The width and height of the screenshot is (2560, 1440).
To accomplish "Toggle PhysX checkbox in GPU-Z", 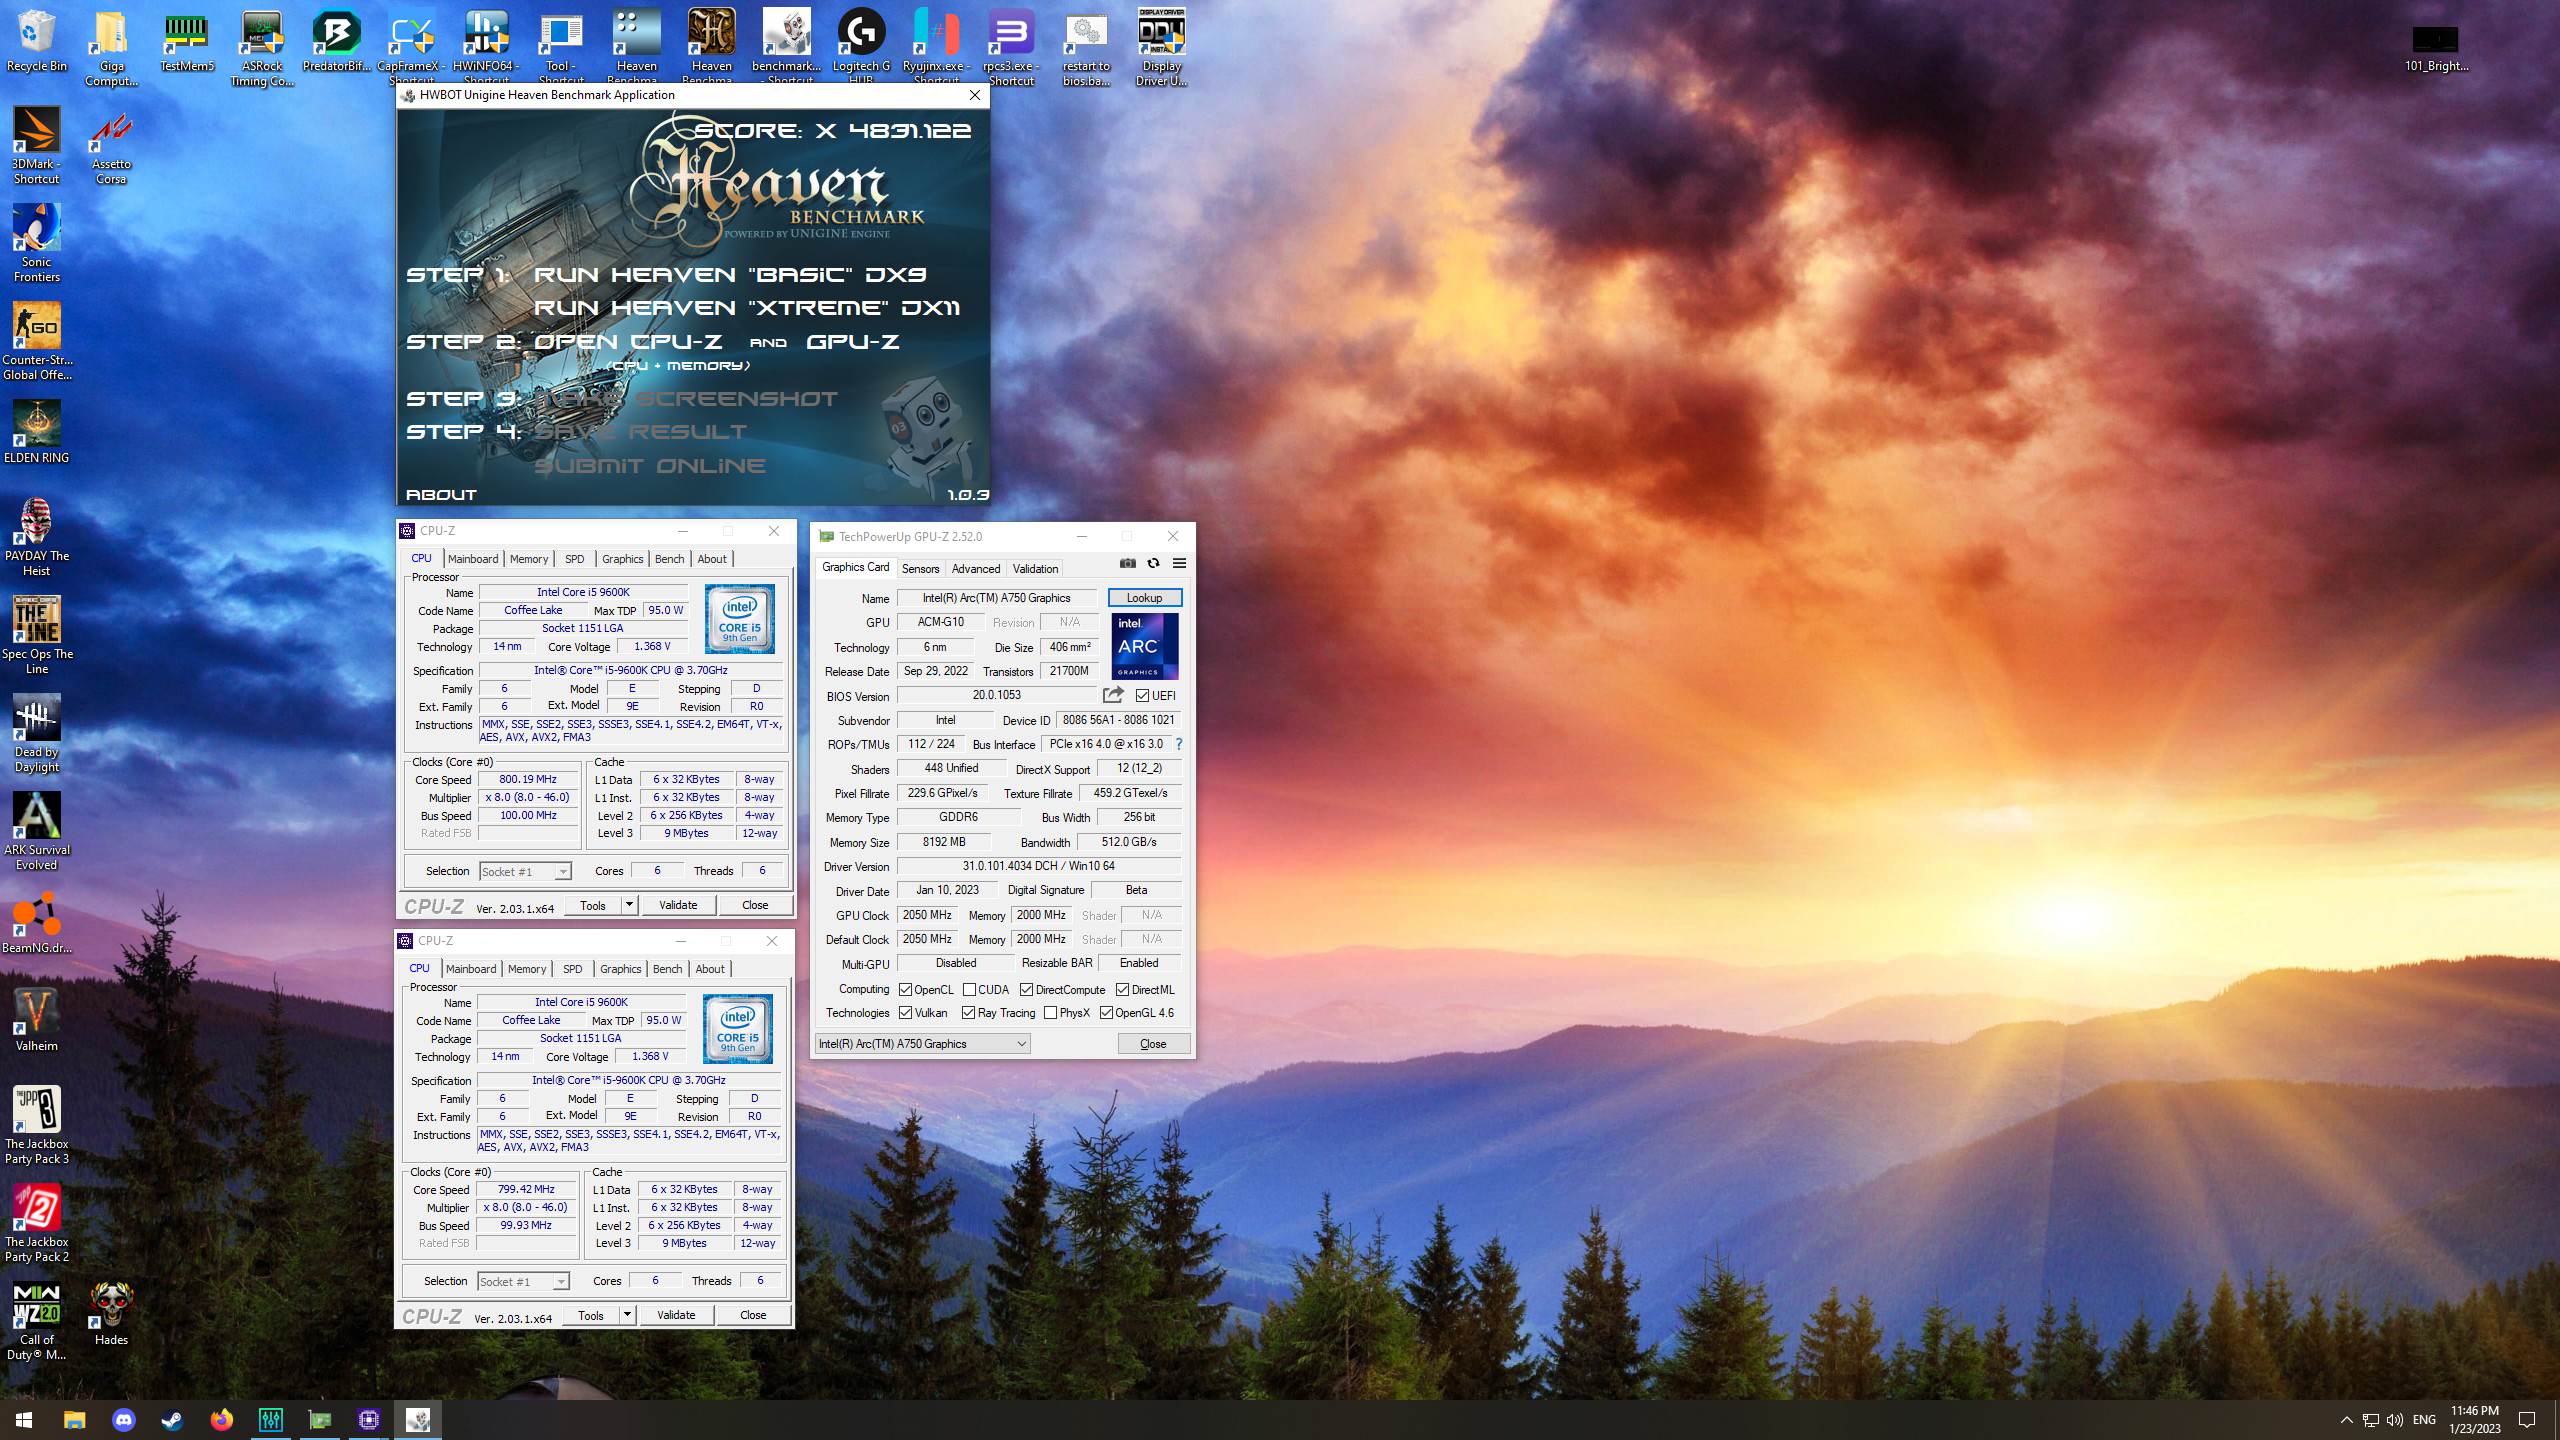I will tap(1050, 1013).
